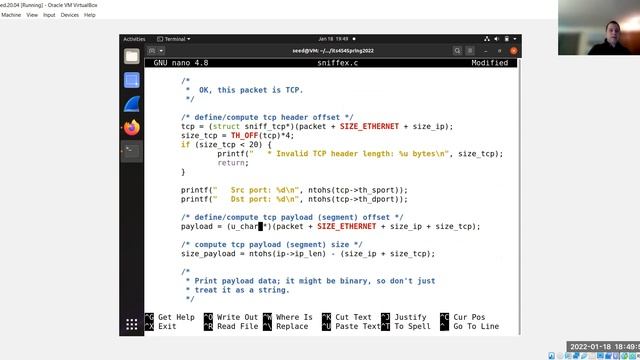Viewport: 640px width, 360px height.
Task: Click the Go To Line shortcut
Action: click(469, 326)
